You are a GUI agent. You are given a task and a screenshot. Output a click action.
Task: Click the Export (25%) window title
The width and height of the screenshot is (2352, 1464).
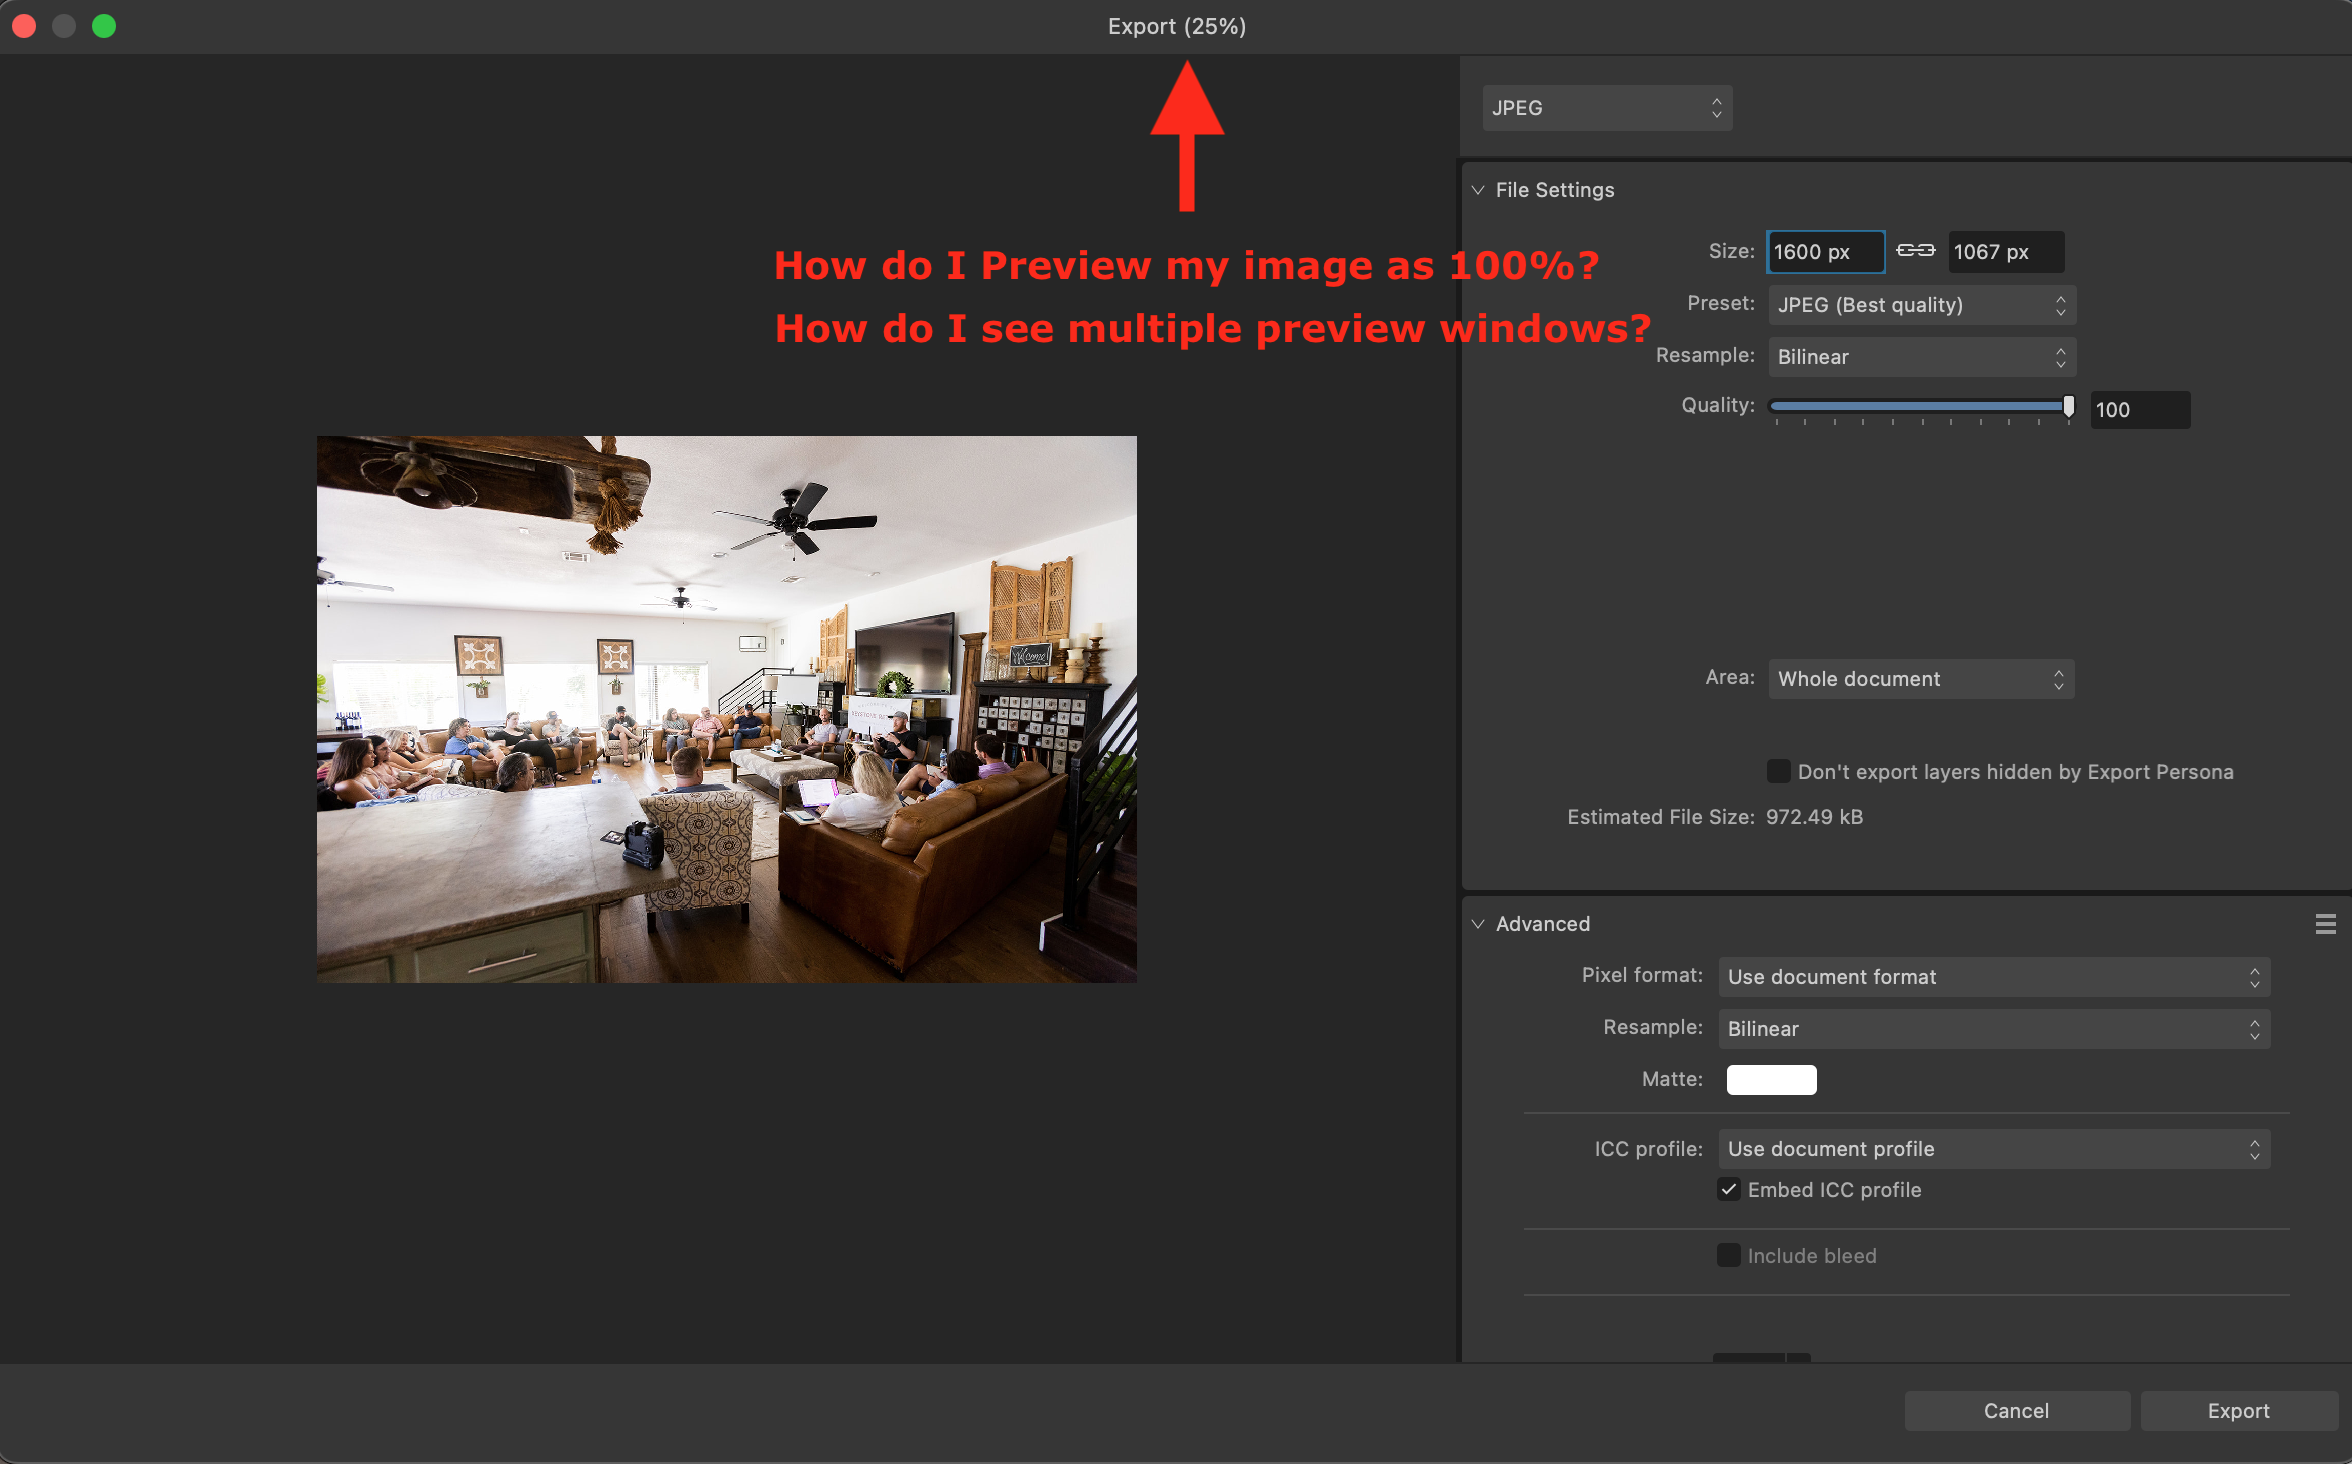pos(1176,27)
